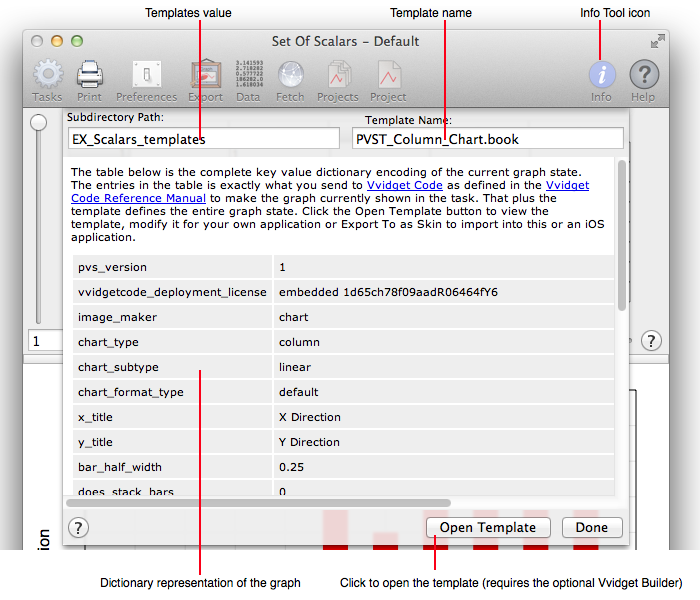Select the x_title key cell
Viewport: 700px width, 600px height.
172,417
